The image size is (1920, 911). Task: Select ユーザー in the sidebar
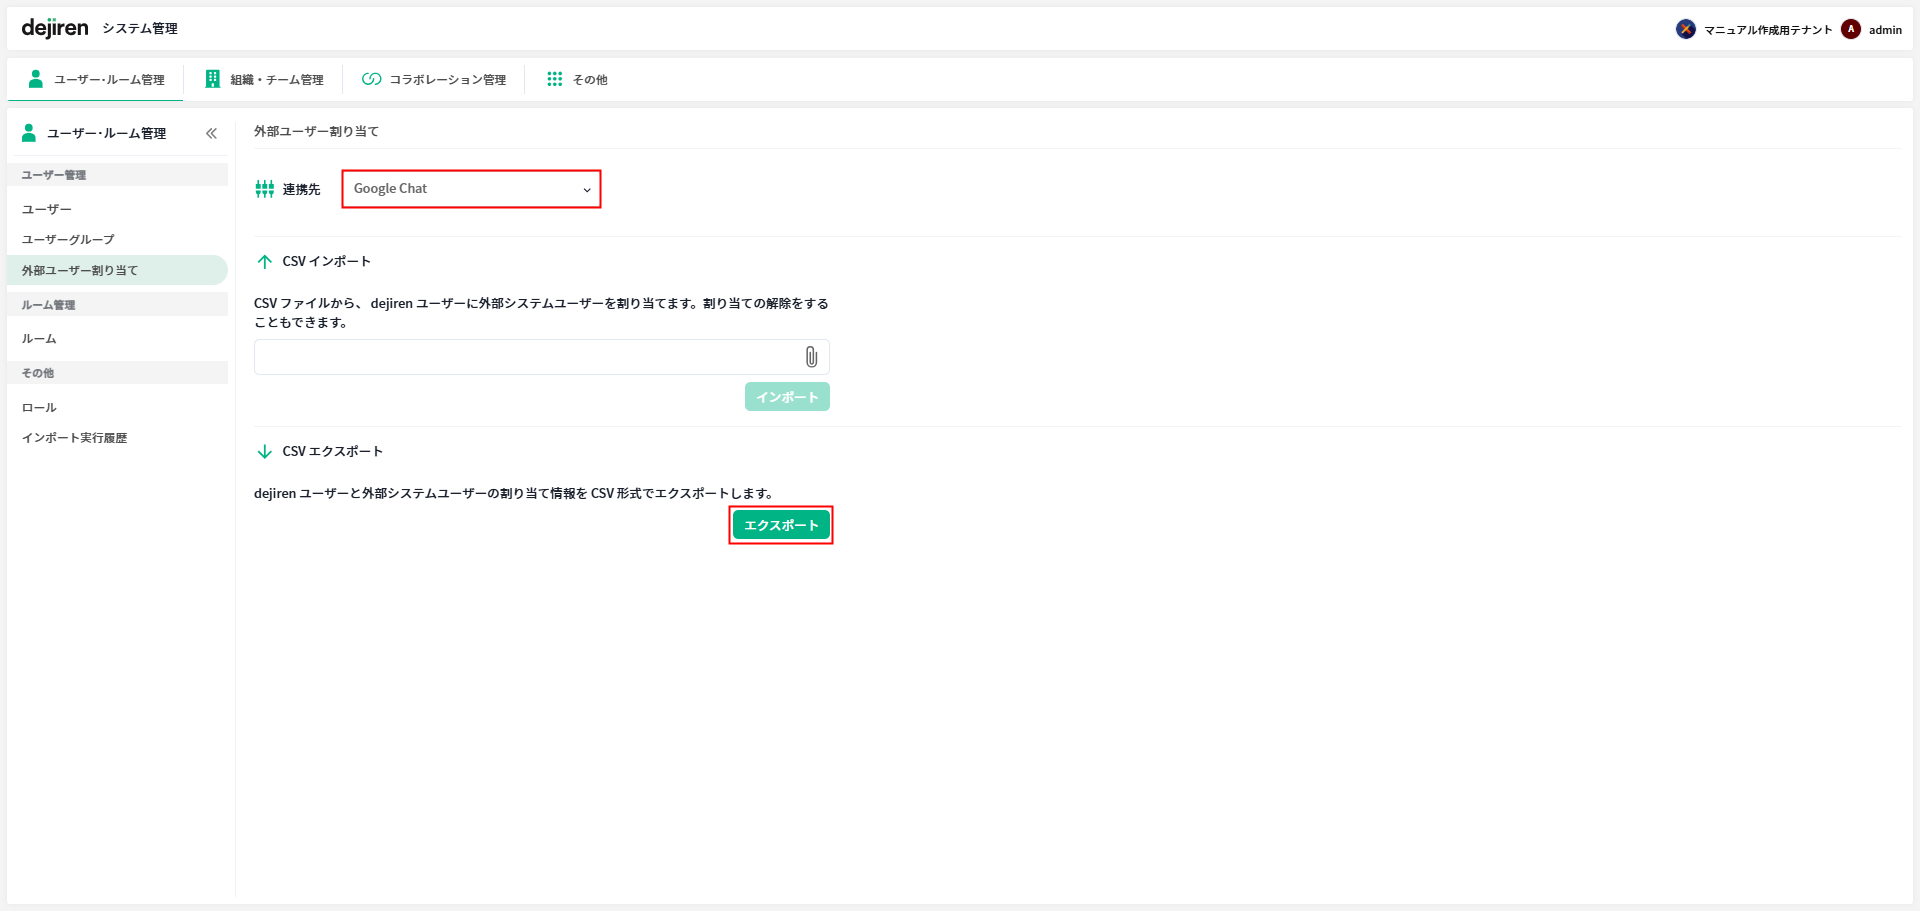pos(47,210)
